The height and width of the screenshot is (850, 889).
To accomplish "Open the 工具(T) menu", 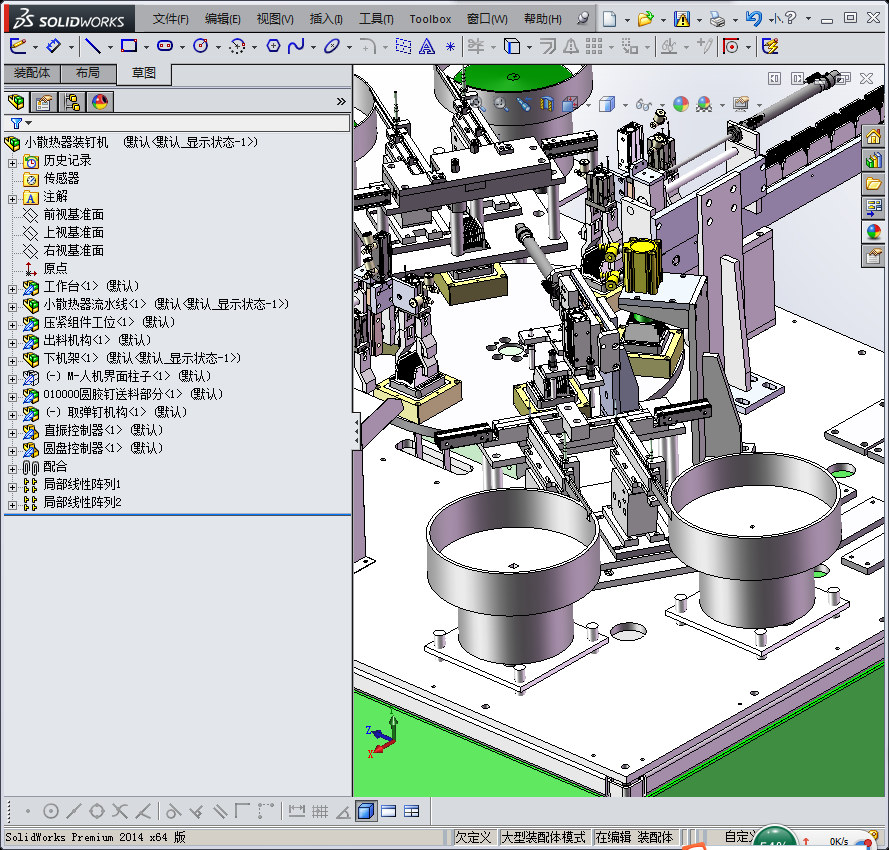I will click(x=376, y=18).
